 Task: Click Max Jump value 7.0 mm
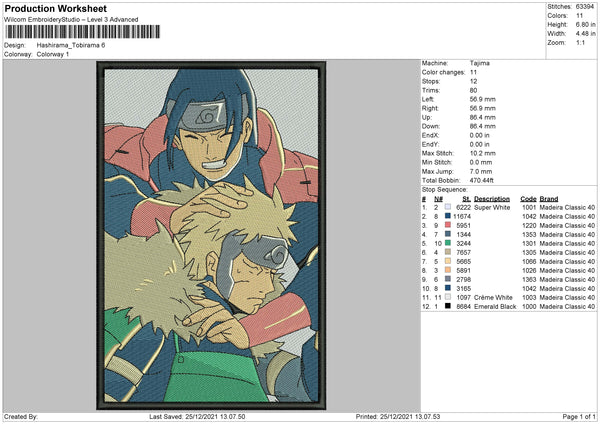[481, 171]
